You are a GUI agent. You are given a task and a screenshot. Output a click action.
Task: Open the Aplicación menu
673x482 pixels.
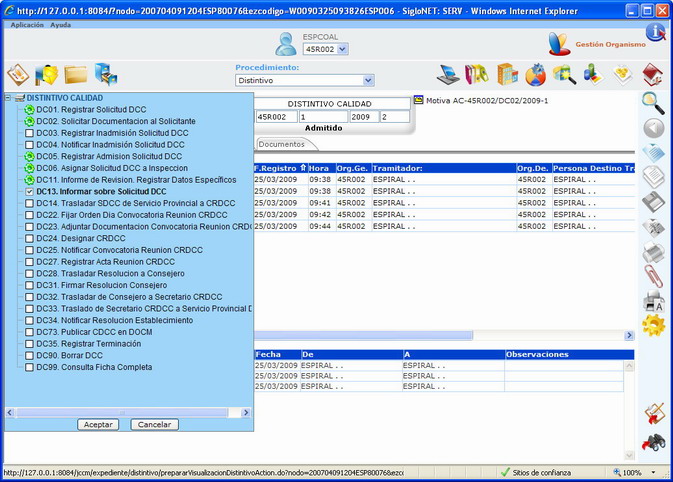click(27, 25)
